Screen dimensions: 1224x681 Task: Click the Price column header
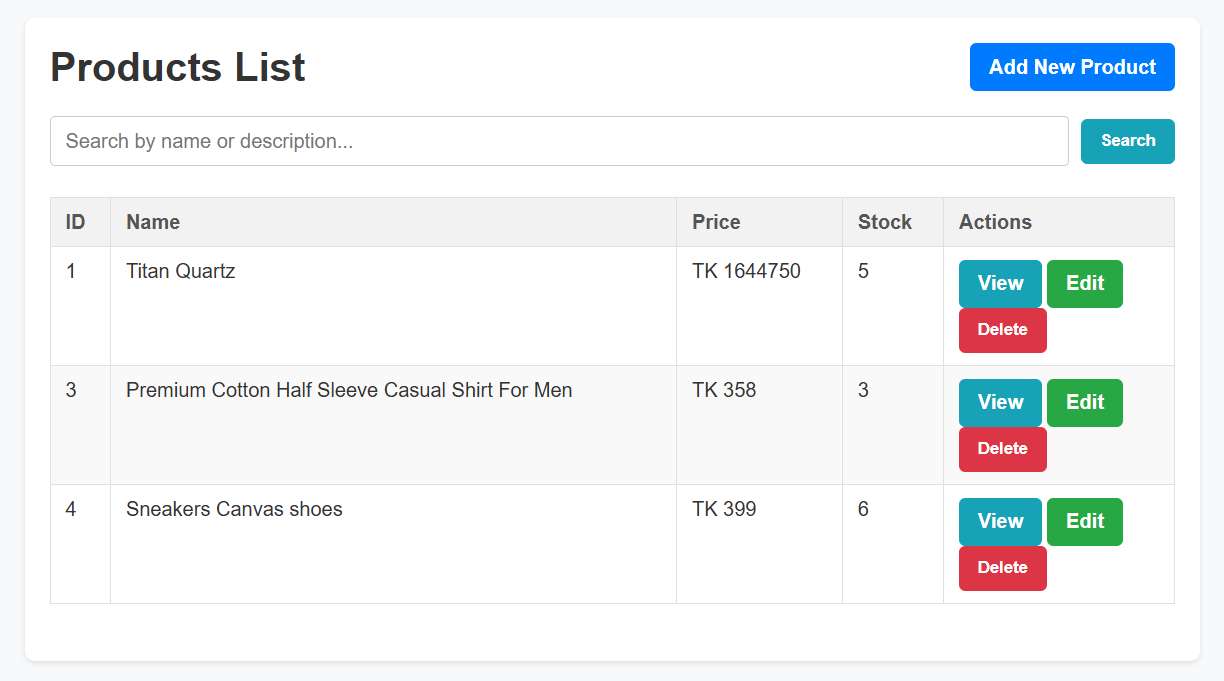click(716, 222)
